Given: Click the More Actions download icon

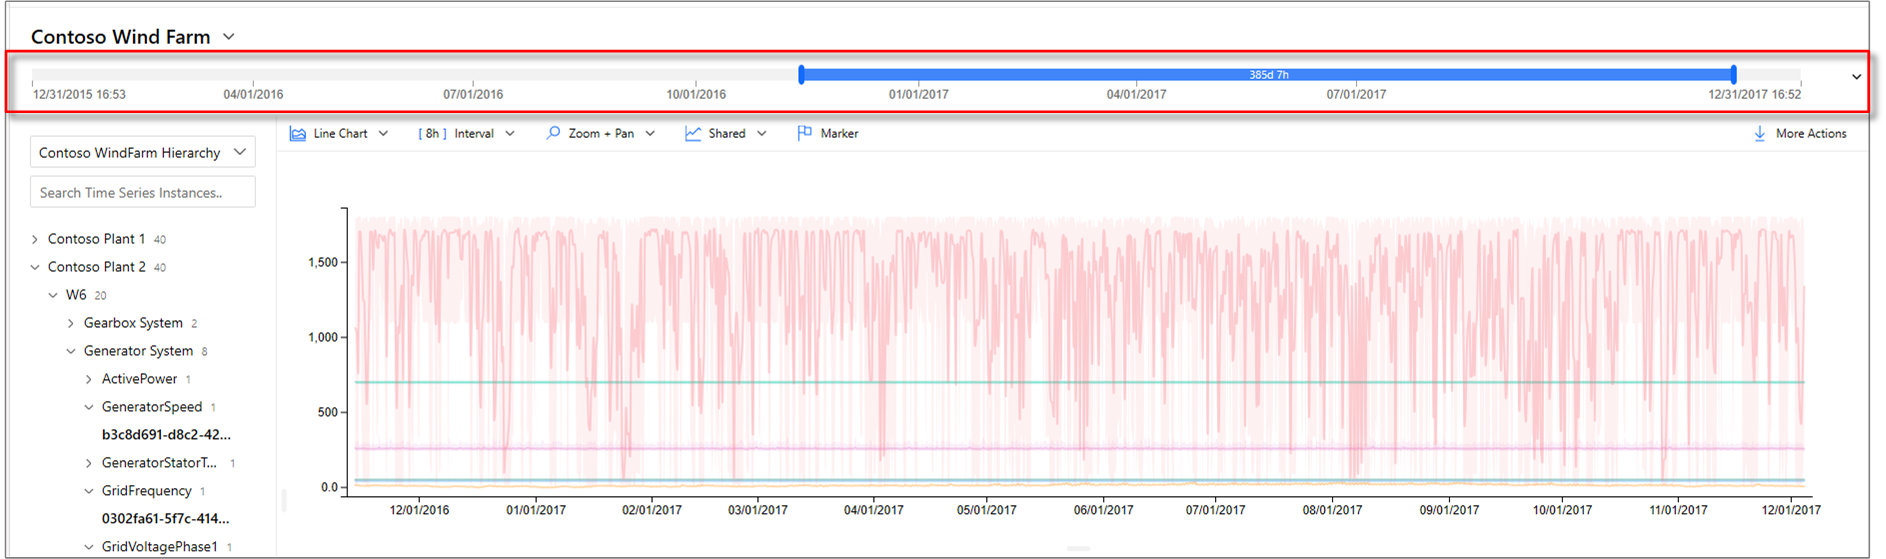Looking at the screenshot, I should (x=1760, y=133).
